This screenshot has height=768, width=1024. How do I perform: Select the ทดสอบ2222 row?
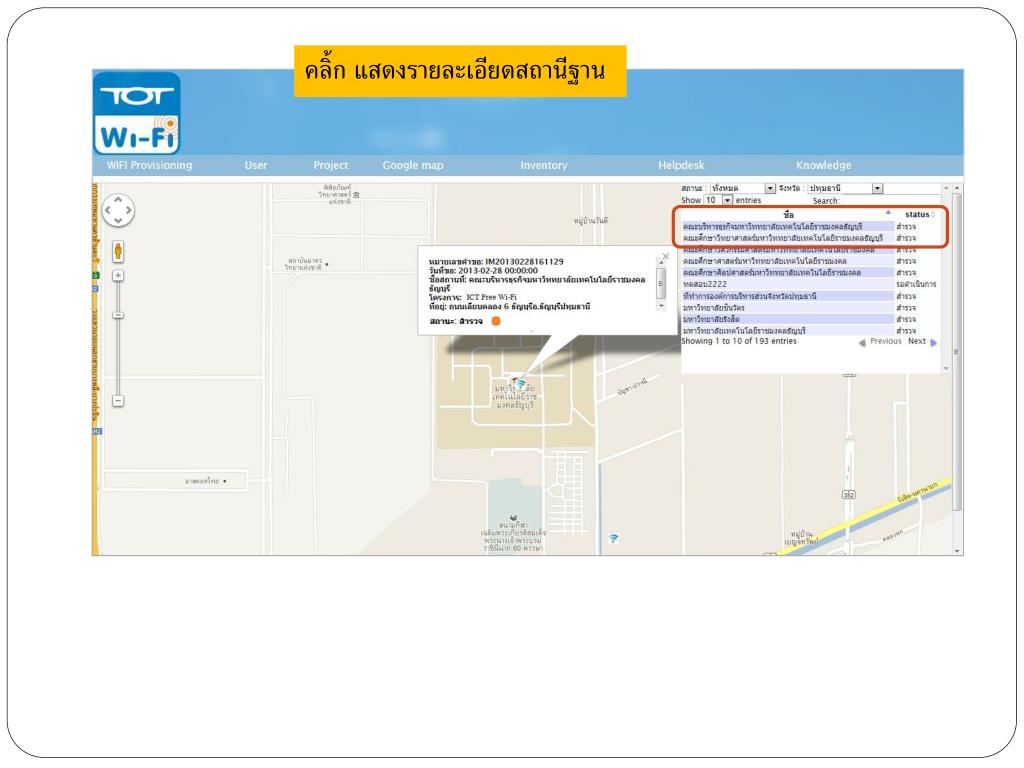coord(810,284)
